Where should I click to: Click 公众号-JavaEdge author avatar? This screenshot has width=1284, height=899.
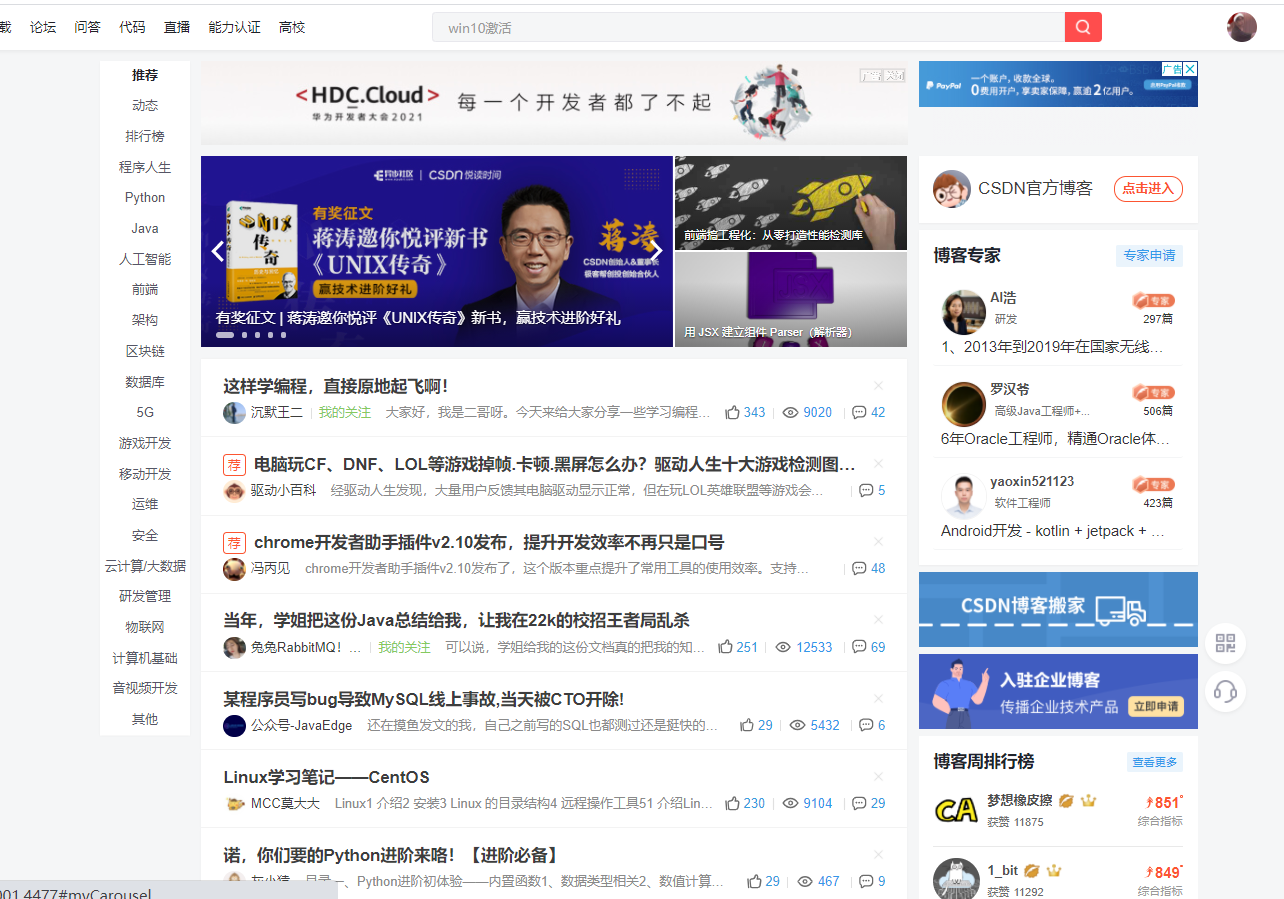[x=234, y=726]
